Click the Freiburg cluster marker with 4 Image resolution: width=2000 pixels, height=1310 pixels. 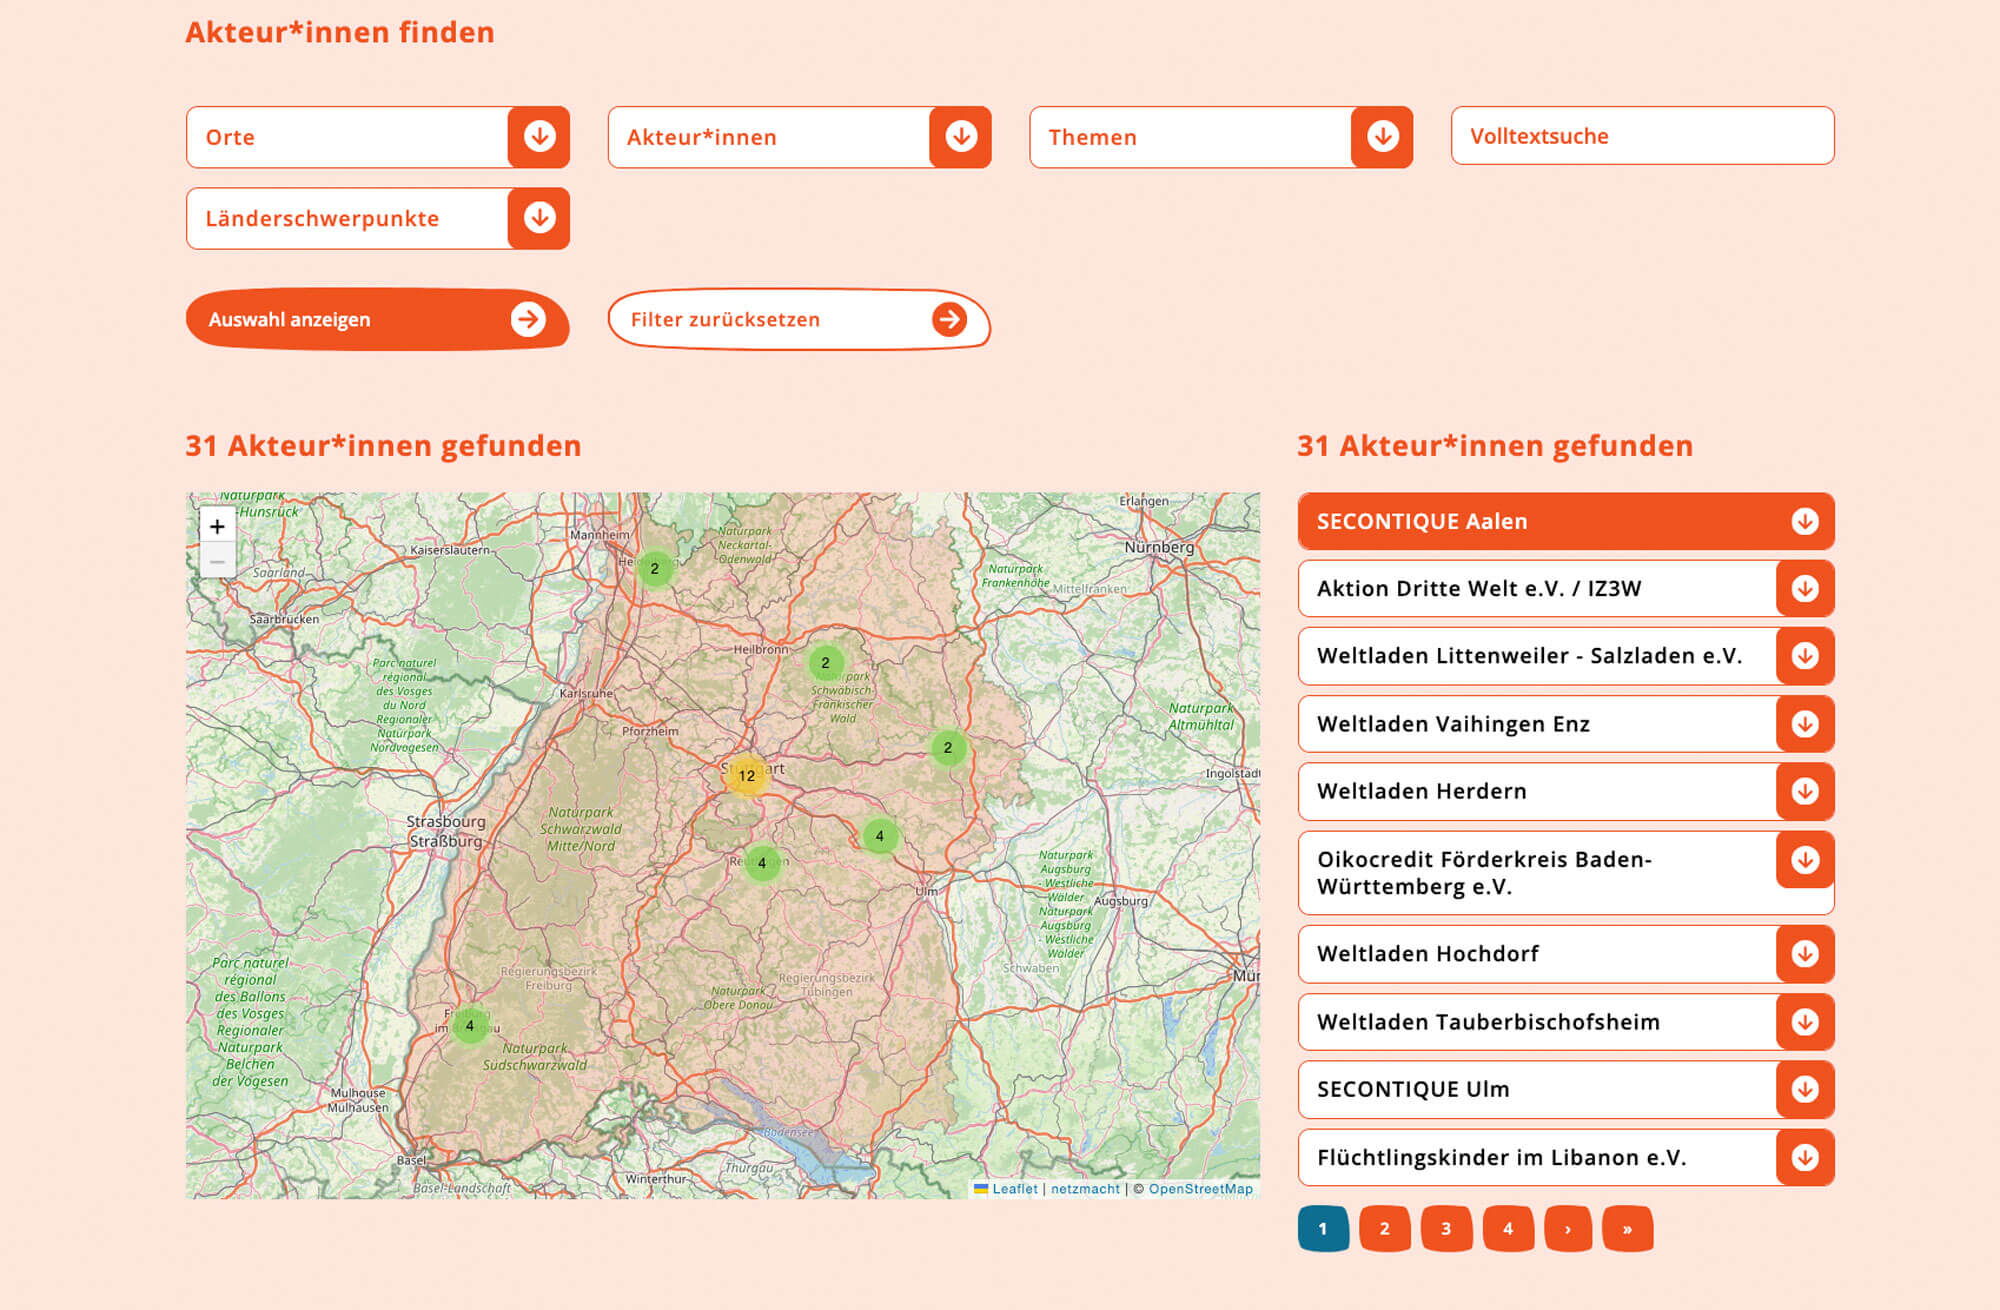point(469,1025)
